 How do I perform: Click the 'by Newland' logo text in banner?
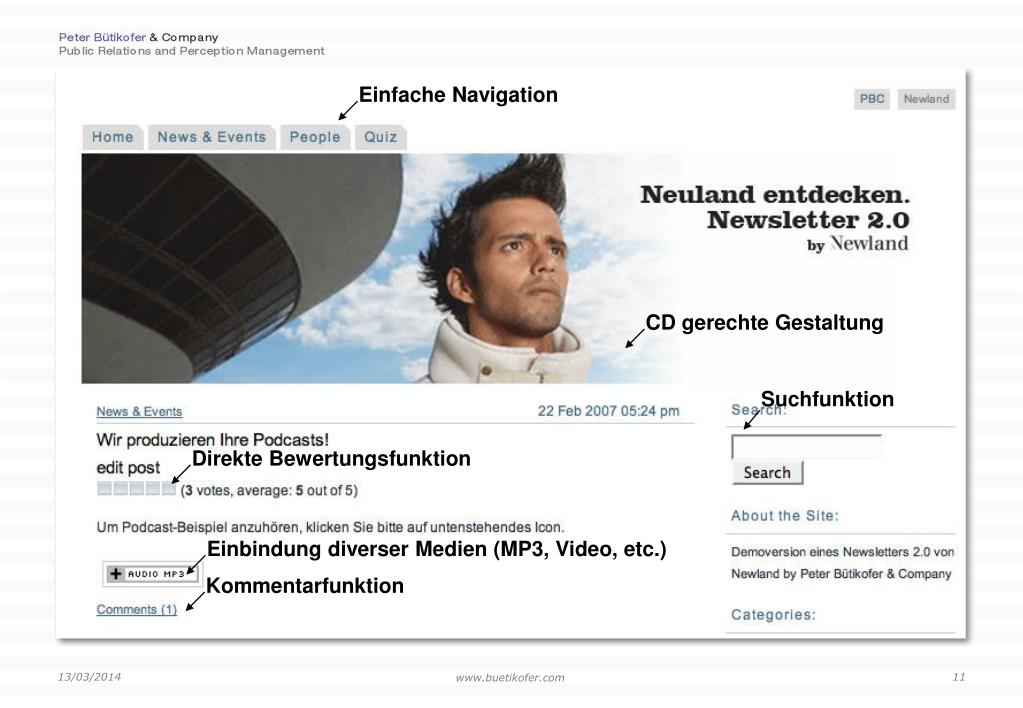857,244
